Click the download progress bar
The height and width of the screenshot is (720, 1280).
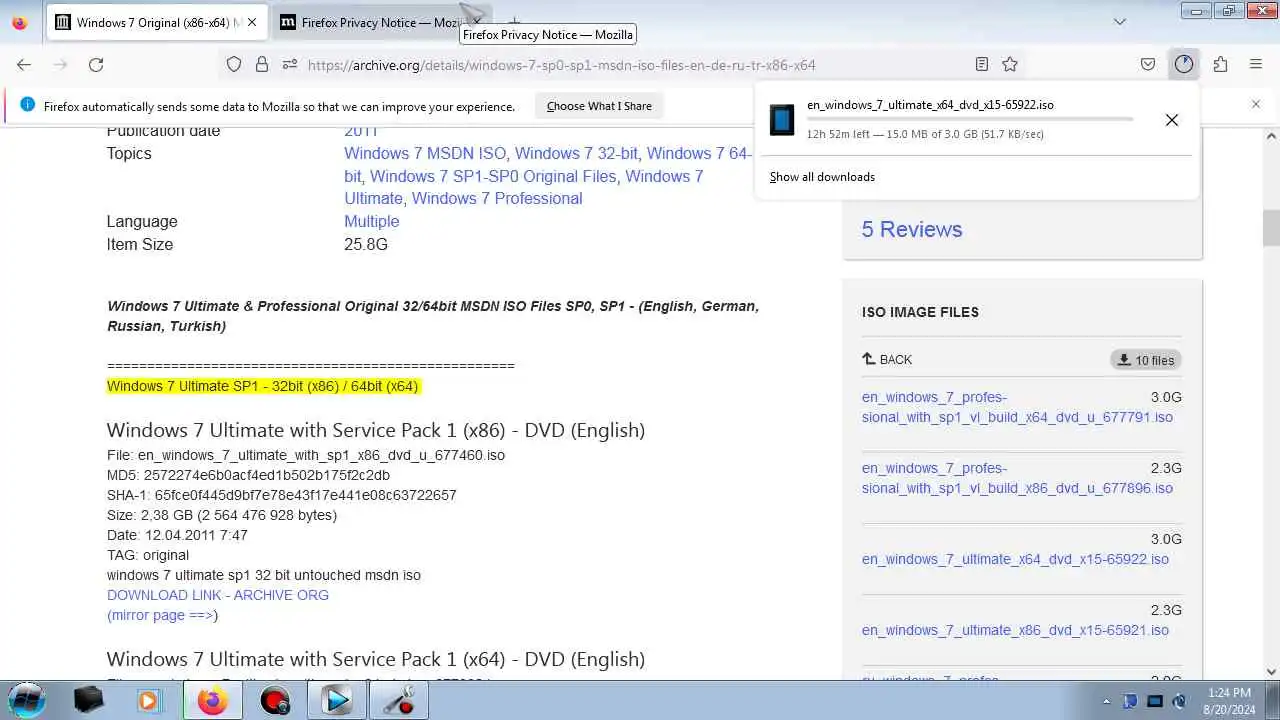coord(970,119)
